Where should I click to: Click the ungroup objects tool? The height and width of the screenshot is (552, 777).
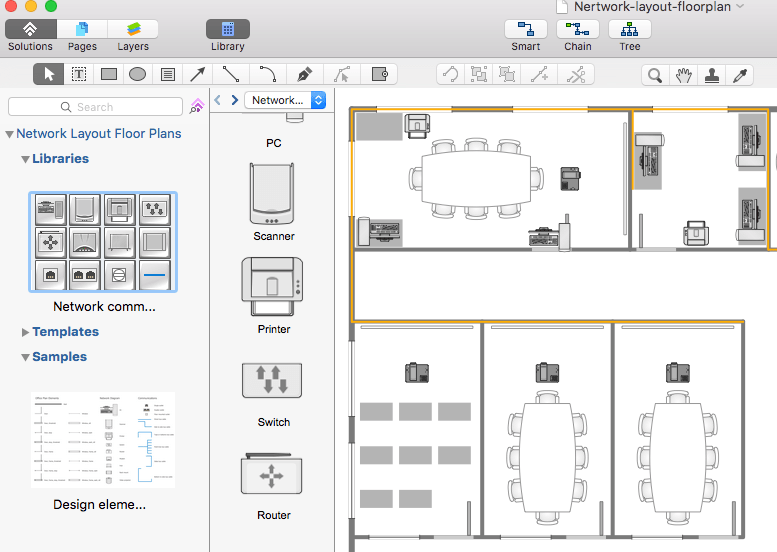(x=507, y=75)
